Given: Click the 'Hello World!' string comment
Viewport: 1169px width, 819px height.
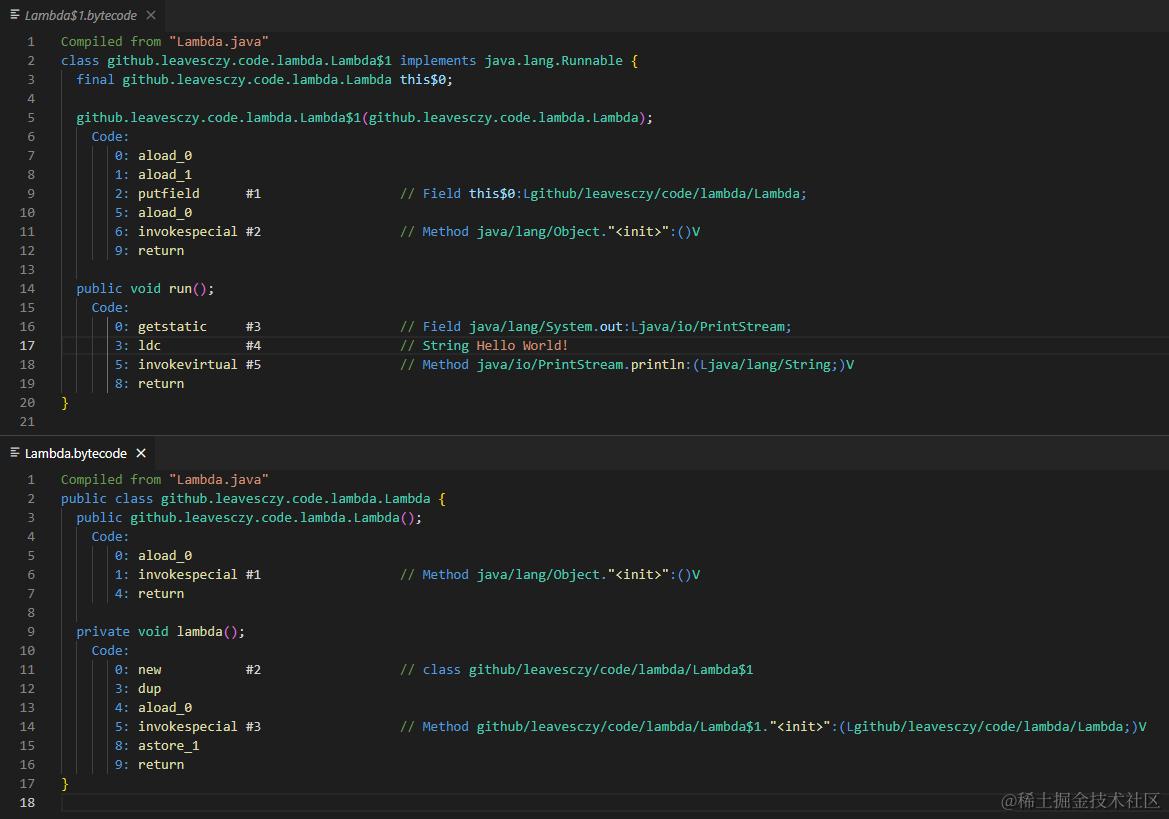Looking at the screenshot, I should pyautogui.click(x=522, y=345).
